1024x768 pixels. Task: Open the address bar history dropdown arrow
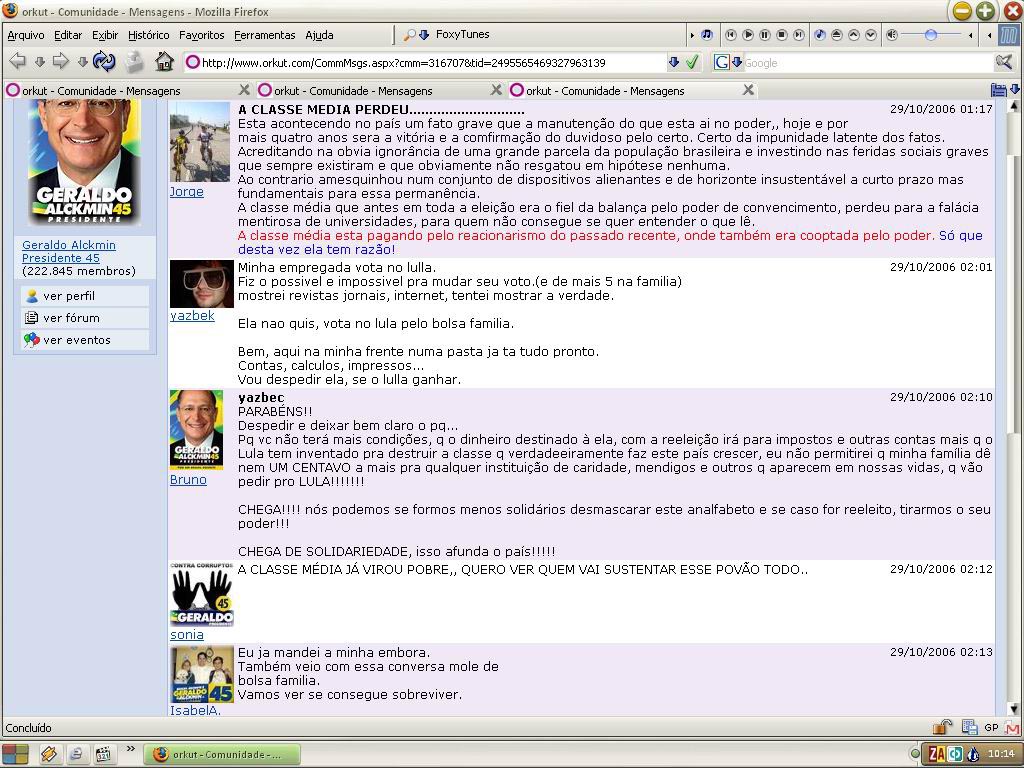[x=674, y=63]
